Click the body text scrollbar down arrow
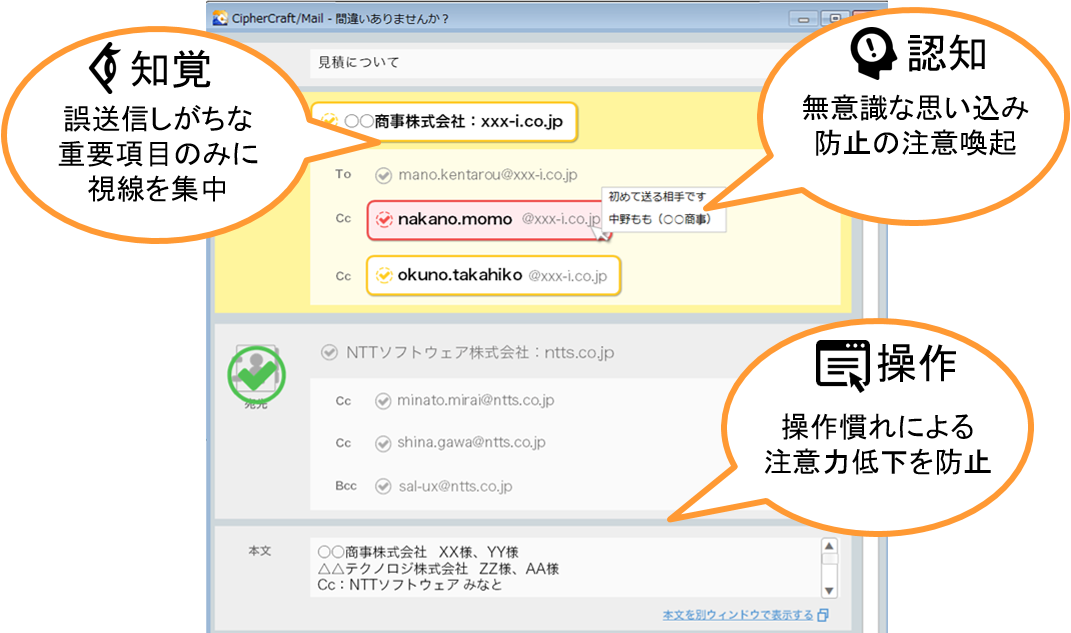This screenshot has width=1071, height=633. [828, 587]
